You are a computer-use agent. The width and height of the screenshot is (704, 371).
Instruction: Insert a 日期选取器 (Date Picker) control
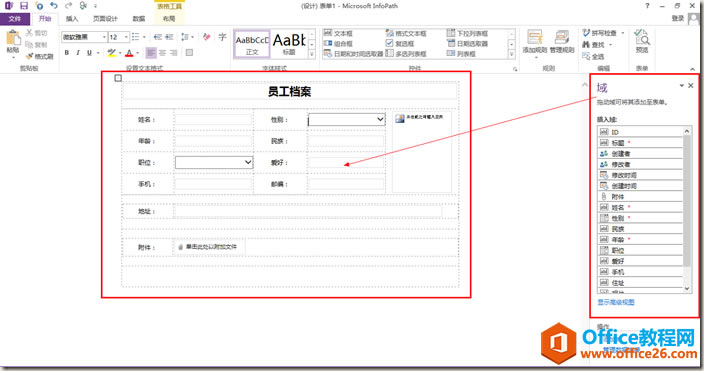[x=467, y=44]
